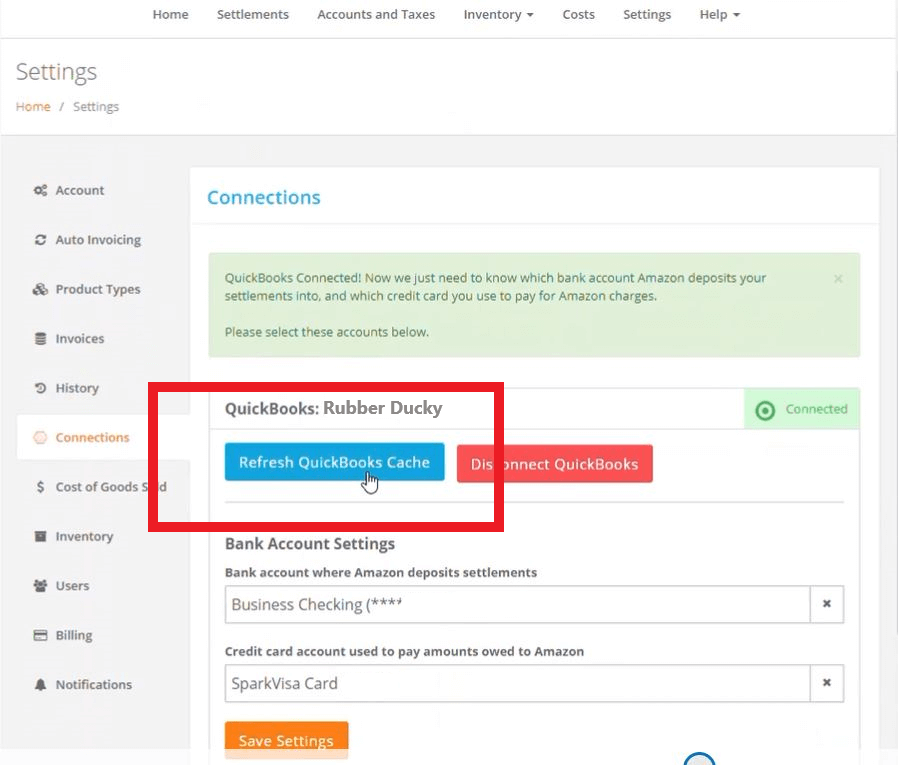Viewport: 898px width, 765px height.
Task: Open the Billing settings section
Action: point(74,636)
